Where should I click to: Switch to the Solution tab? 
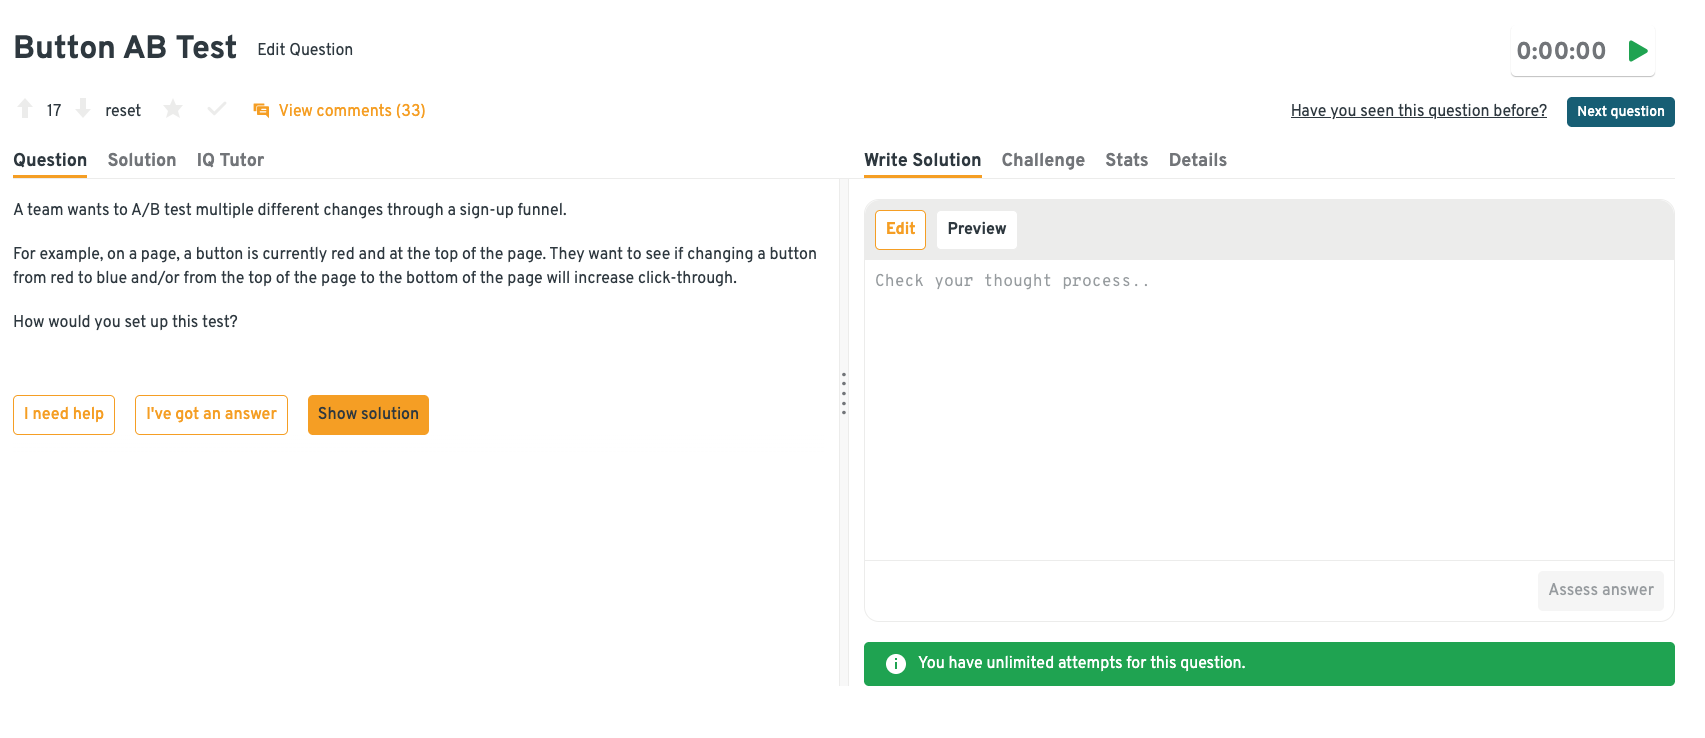pyautogui.click(x=142, y=160)
